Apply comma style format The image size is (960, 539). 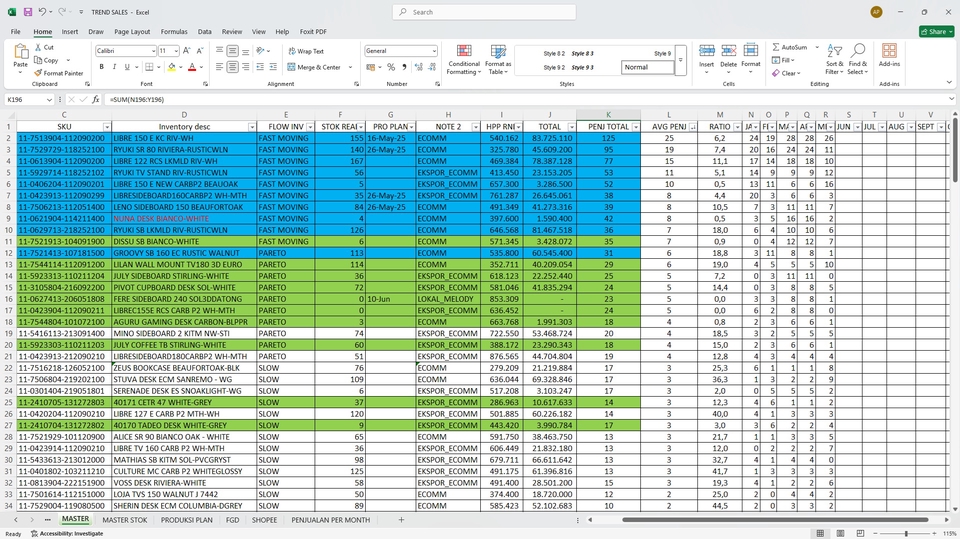click(404, 67)
